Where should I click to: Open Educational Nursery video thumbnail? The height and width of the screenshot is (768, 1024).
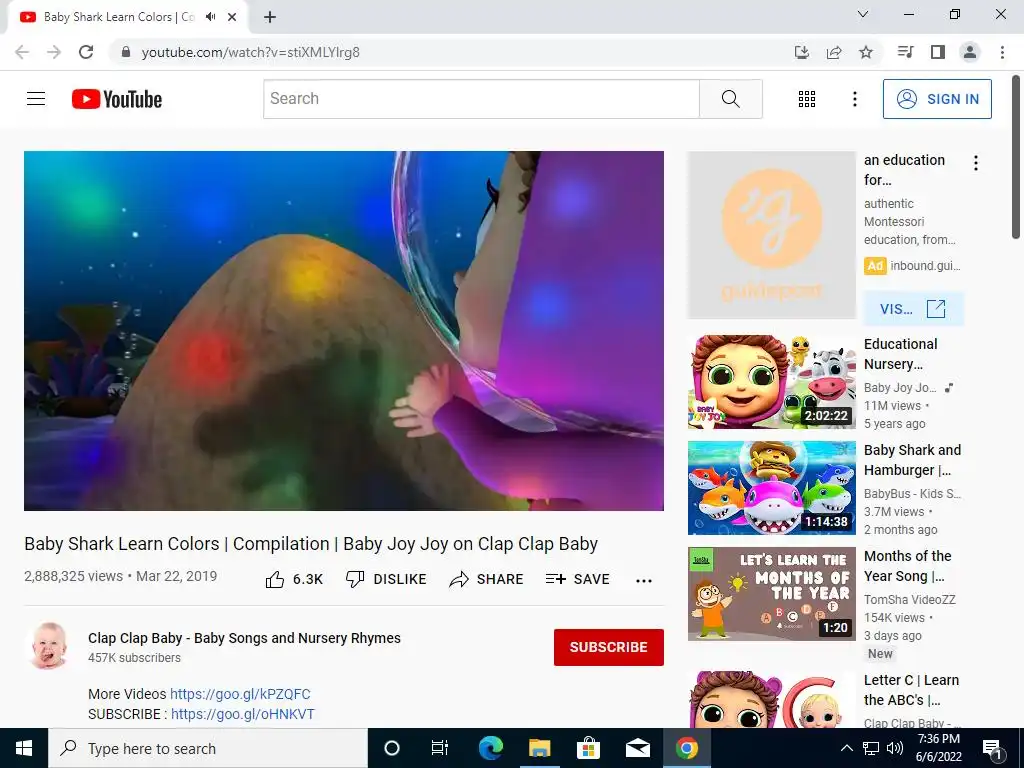coord(771,381)
